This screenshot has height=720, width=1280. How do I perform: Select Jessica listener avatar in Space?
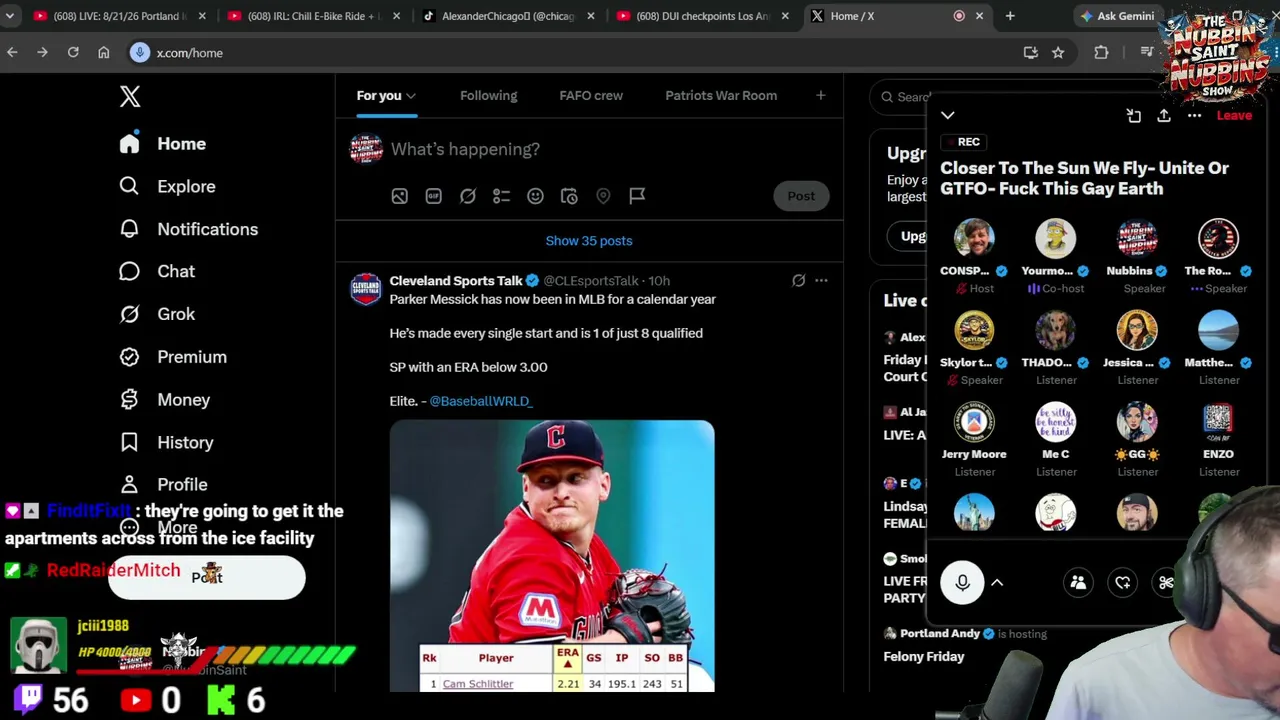tap(1137, 331)
